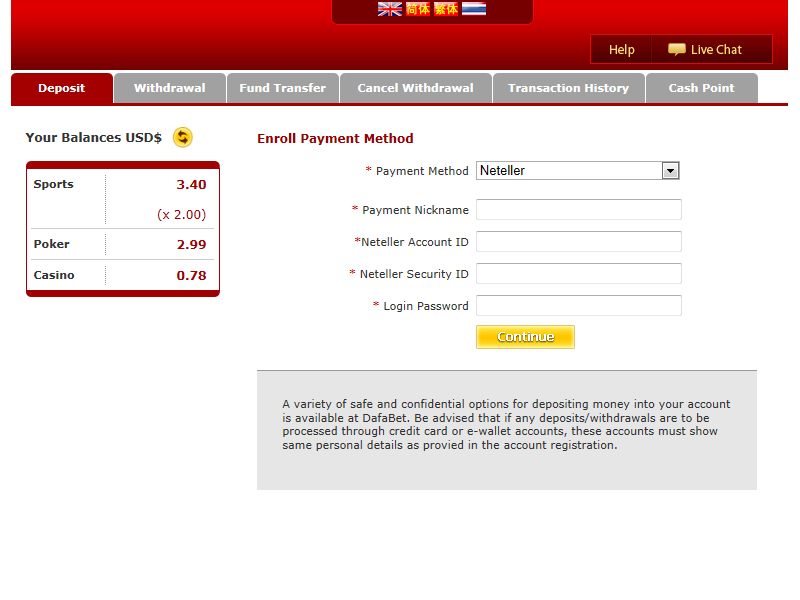The height and width of the screenshot is (600, 800).
Task: Click the yellow Continue button
Action: (526, 337)
